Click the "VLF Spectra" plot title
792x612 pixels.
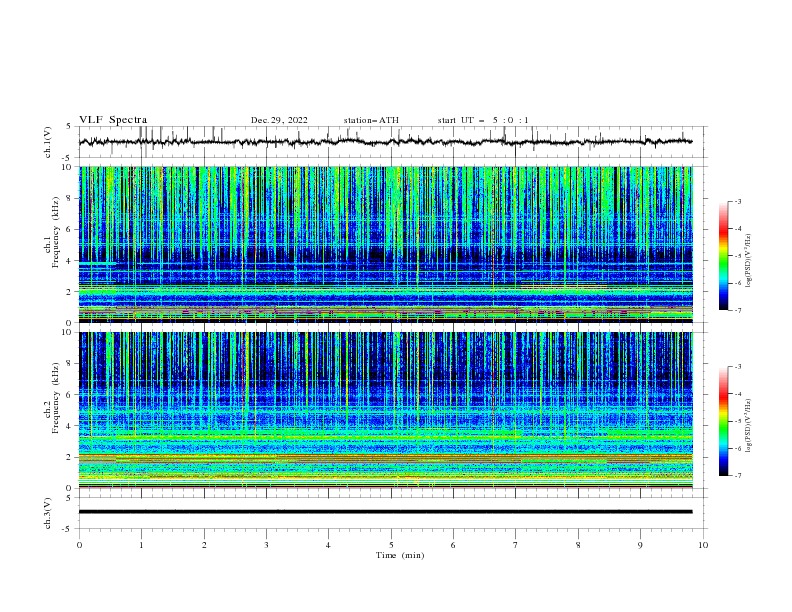[113, 120]
